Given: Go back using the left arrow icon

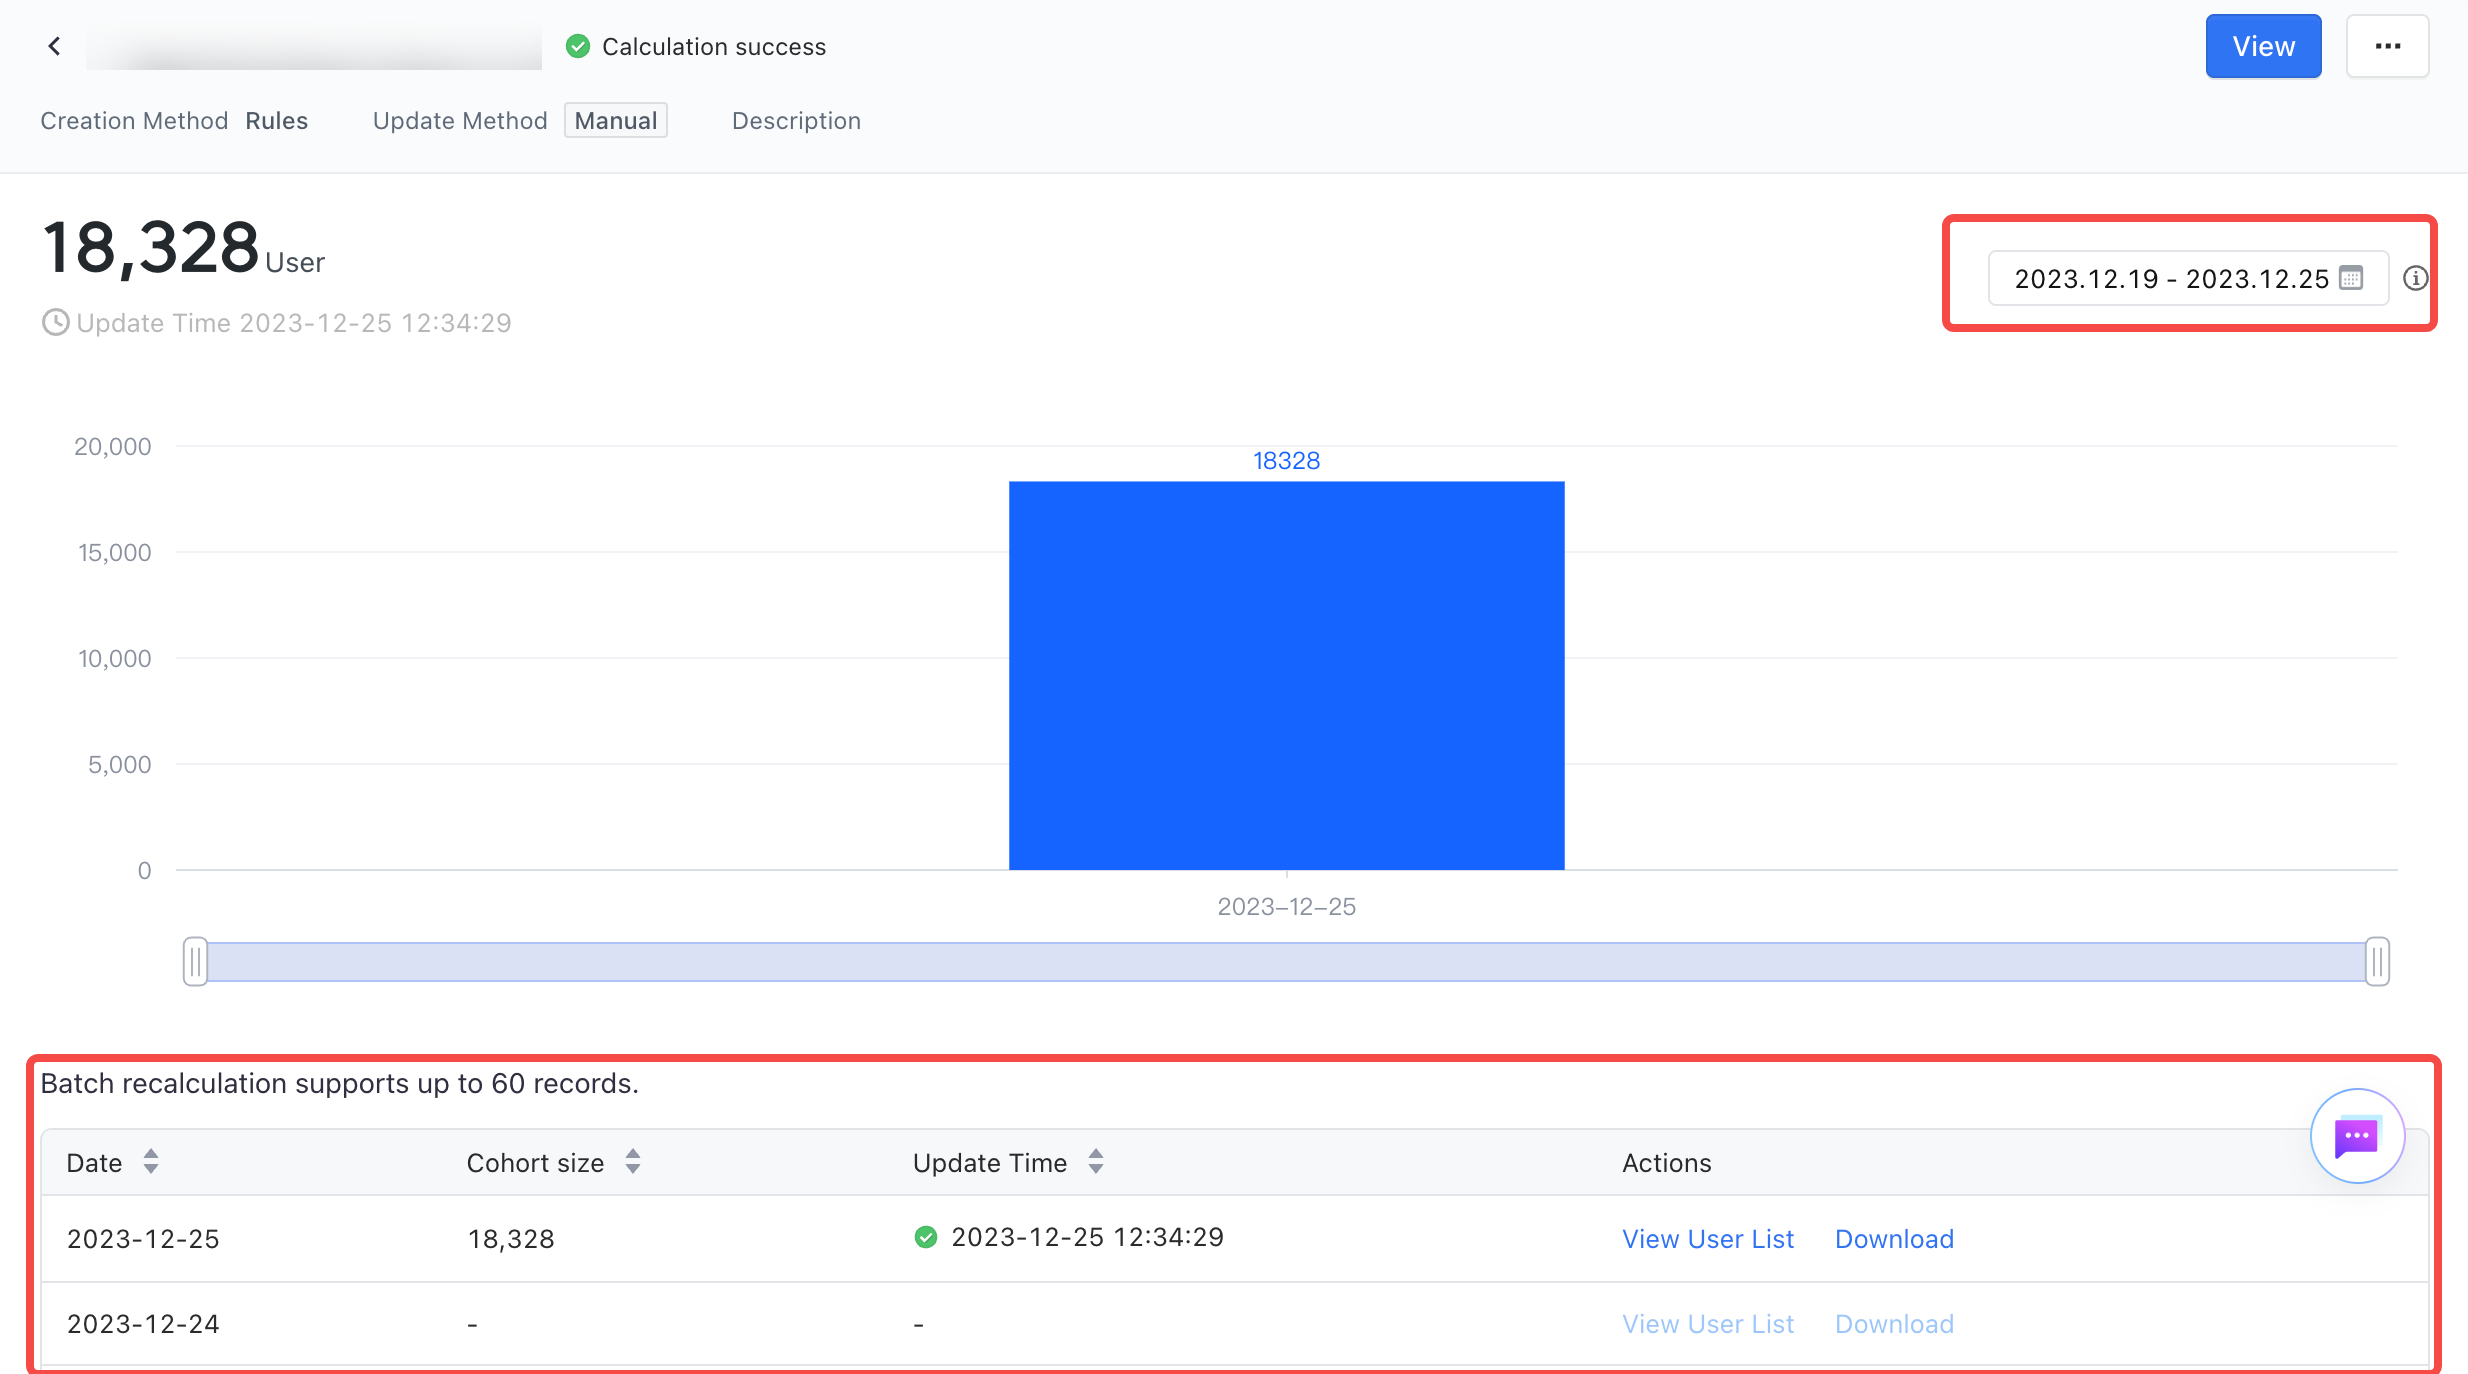Looking at the screenshot, I should pos(55,46).
